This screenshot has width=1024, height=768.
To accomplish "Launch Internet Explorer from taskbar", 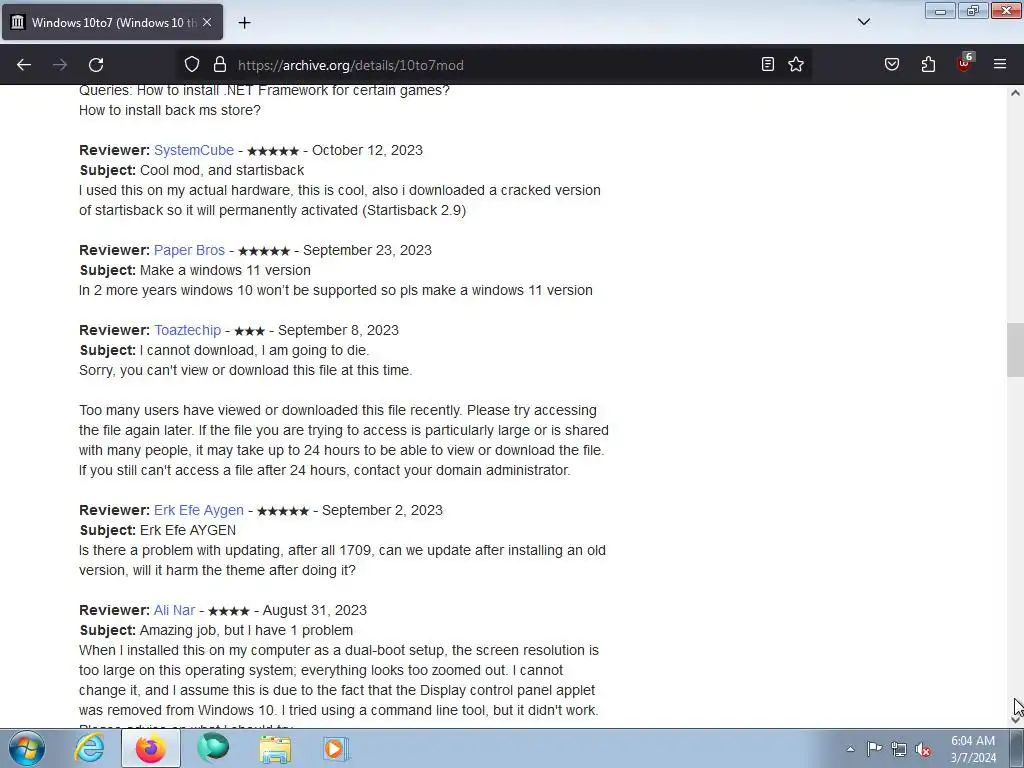I will (x=89, y=748).
